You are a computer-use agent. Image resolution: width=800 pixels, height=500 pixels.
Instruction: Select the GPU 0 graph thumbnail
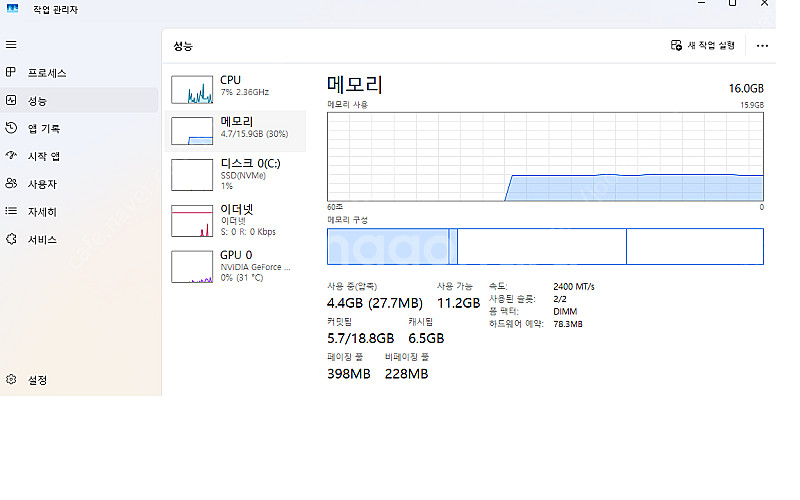coord(192,266)
